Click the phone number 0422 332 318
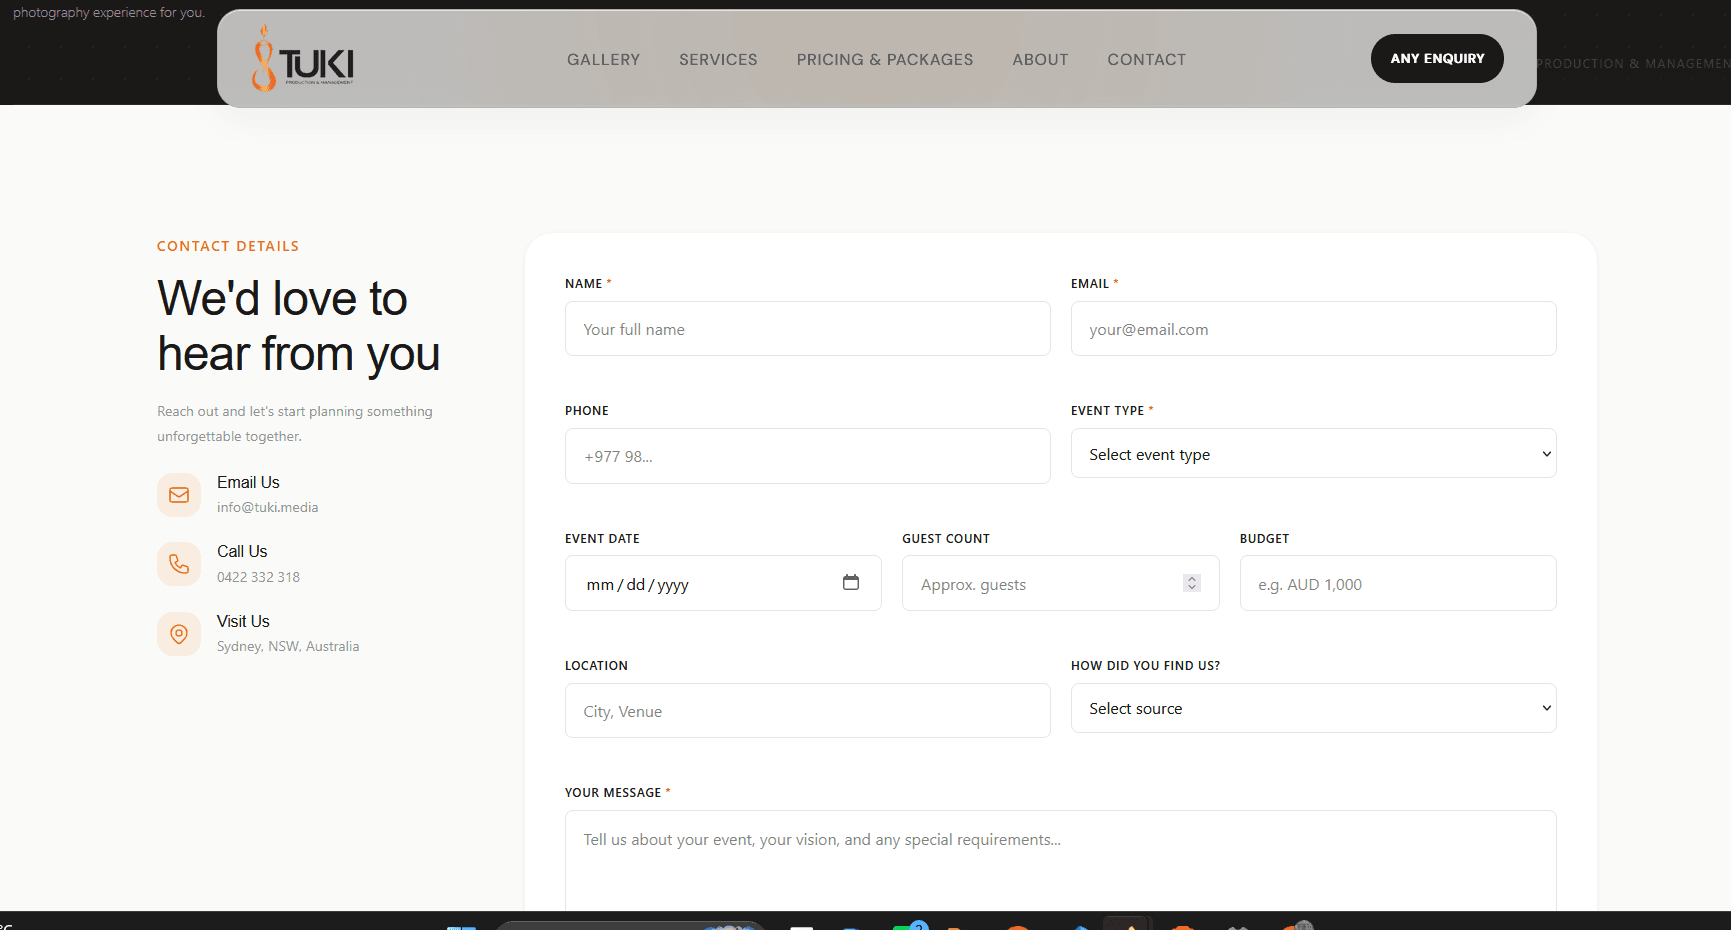 tap(258, 577)
